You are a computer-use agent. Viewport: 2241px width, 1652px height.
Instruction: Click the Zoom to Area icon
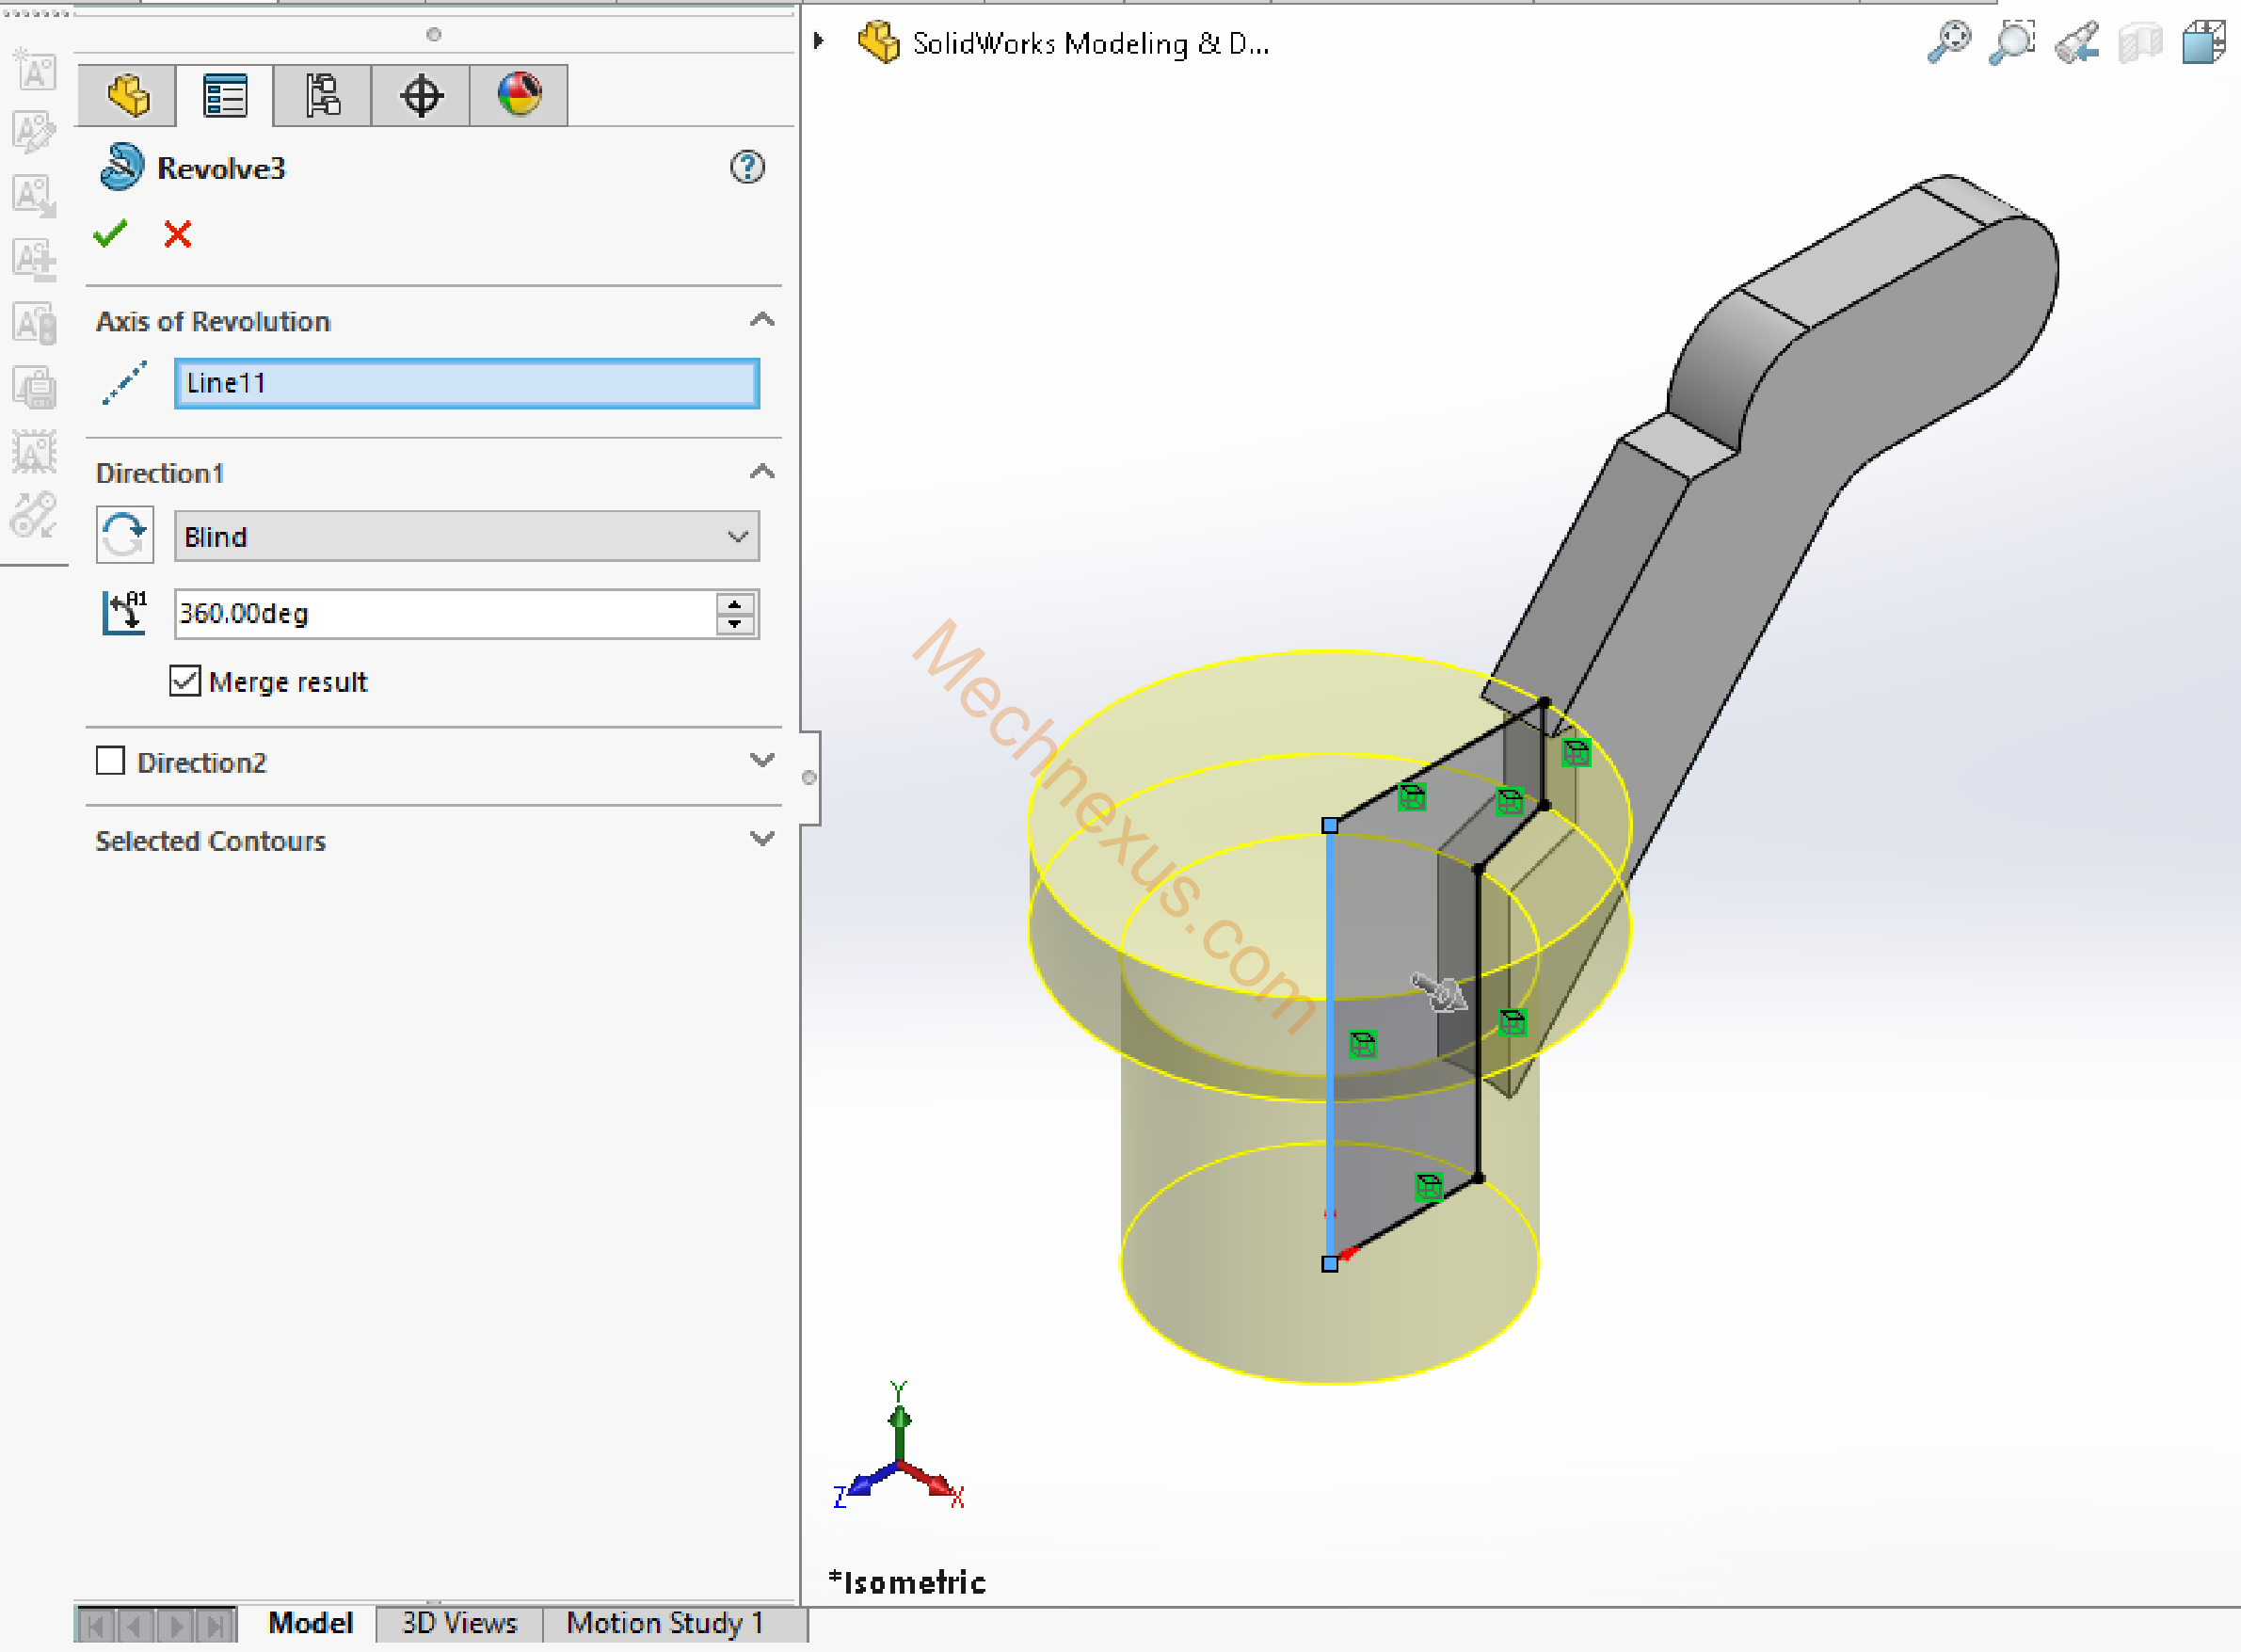(x=2012, y=43)
